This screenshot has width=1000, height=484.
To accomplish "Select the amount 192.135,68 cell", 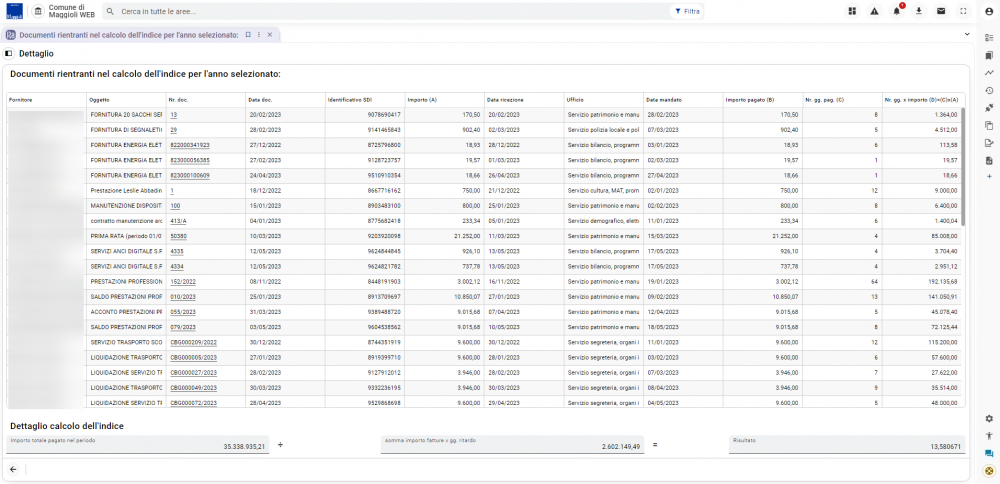I will coord(922,281).
